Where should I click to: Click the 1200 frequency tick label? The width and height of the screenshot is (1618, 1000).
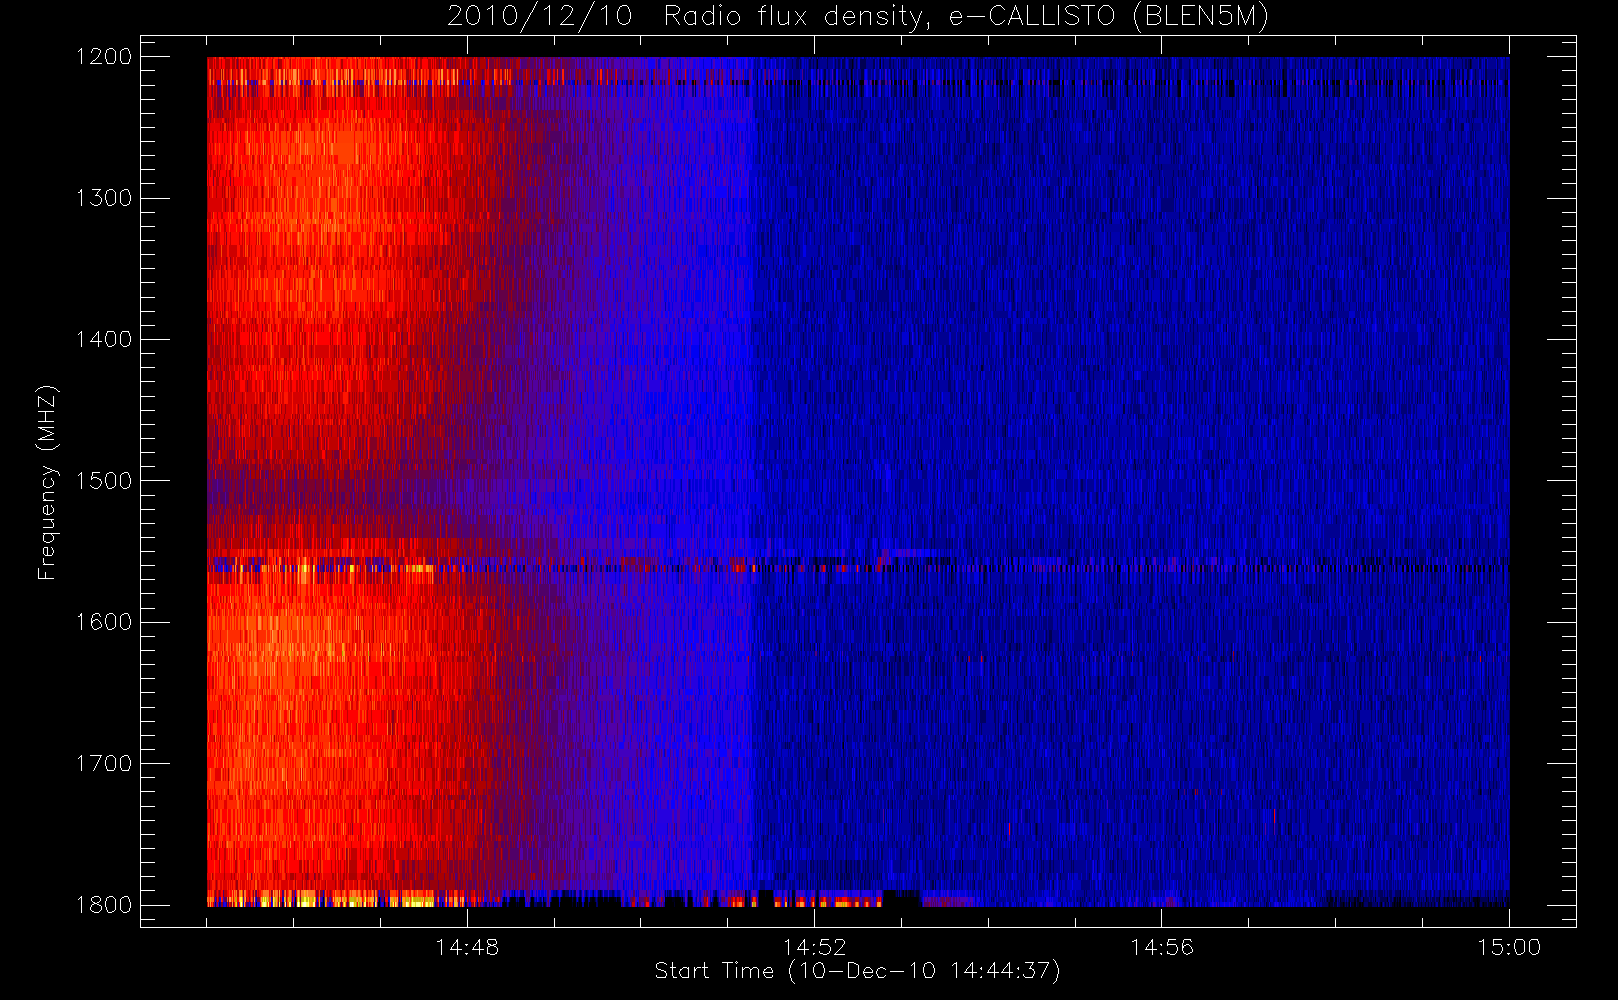(x=104, y=57)
